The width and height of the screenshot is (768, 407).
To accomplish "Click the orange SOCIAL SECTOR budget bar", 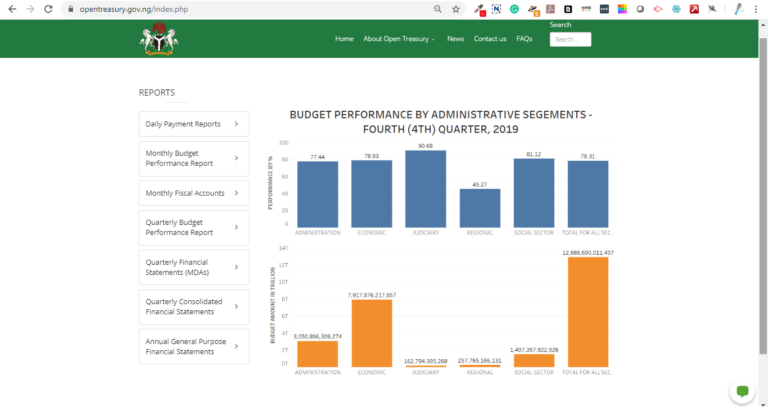I will (x=534, y=360).
